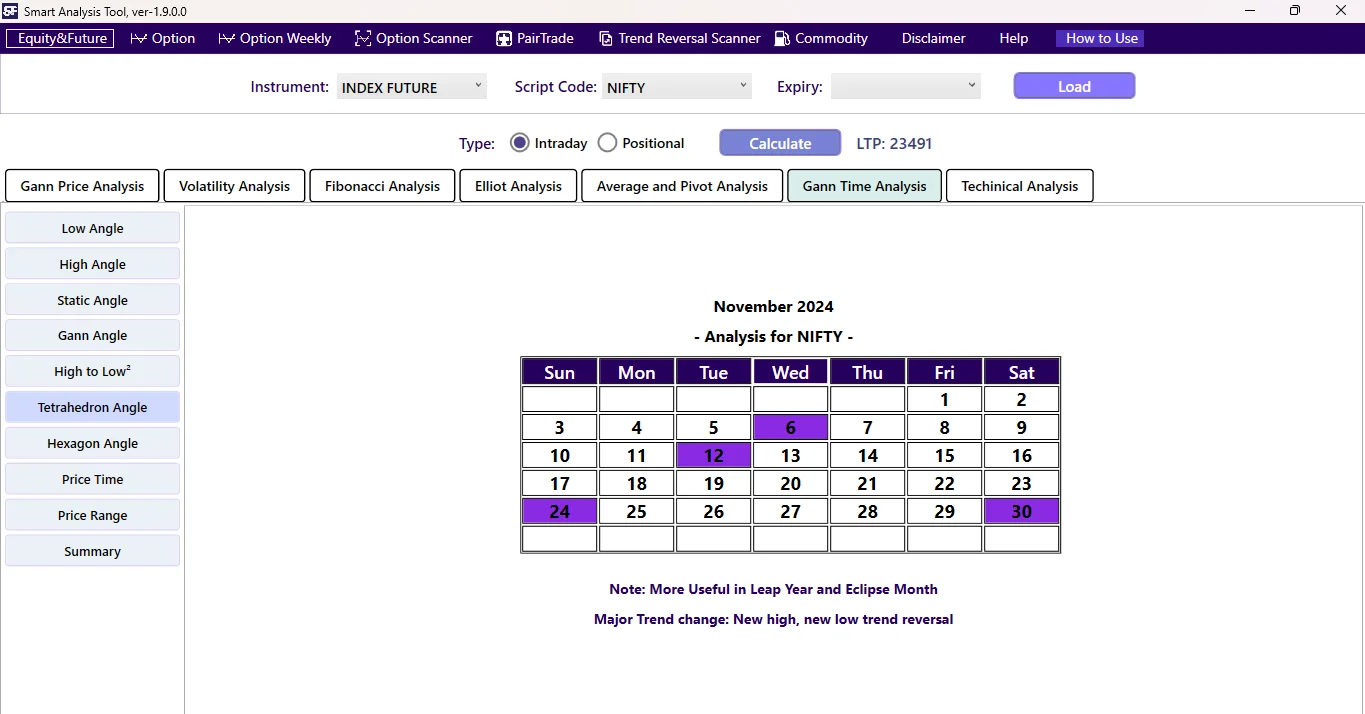The height and width of the screenshot is (714, 1365).
Task: Open the Technical Analysis tab
Action: [1019, 185]
